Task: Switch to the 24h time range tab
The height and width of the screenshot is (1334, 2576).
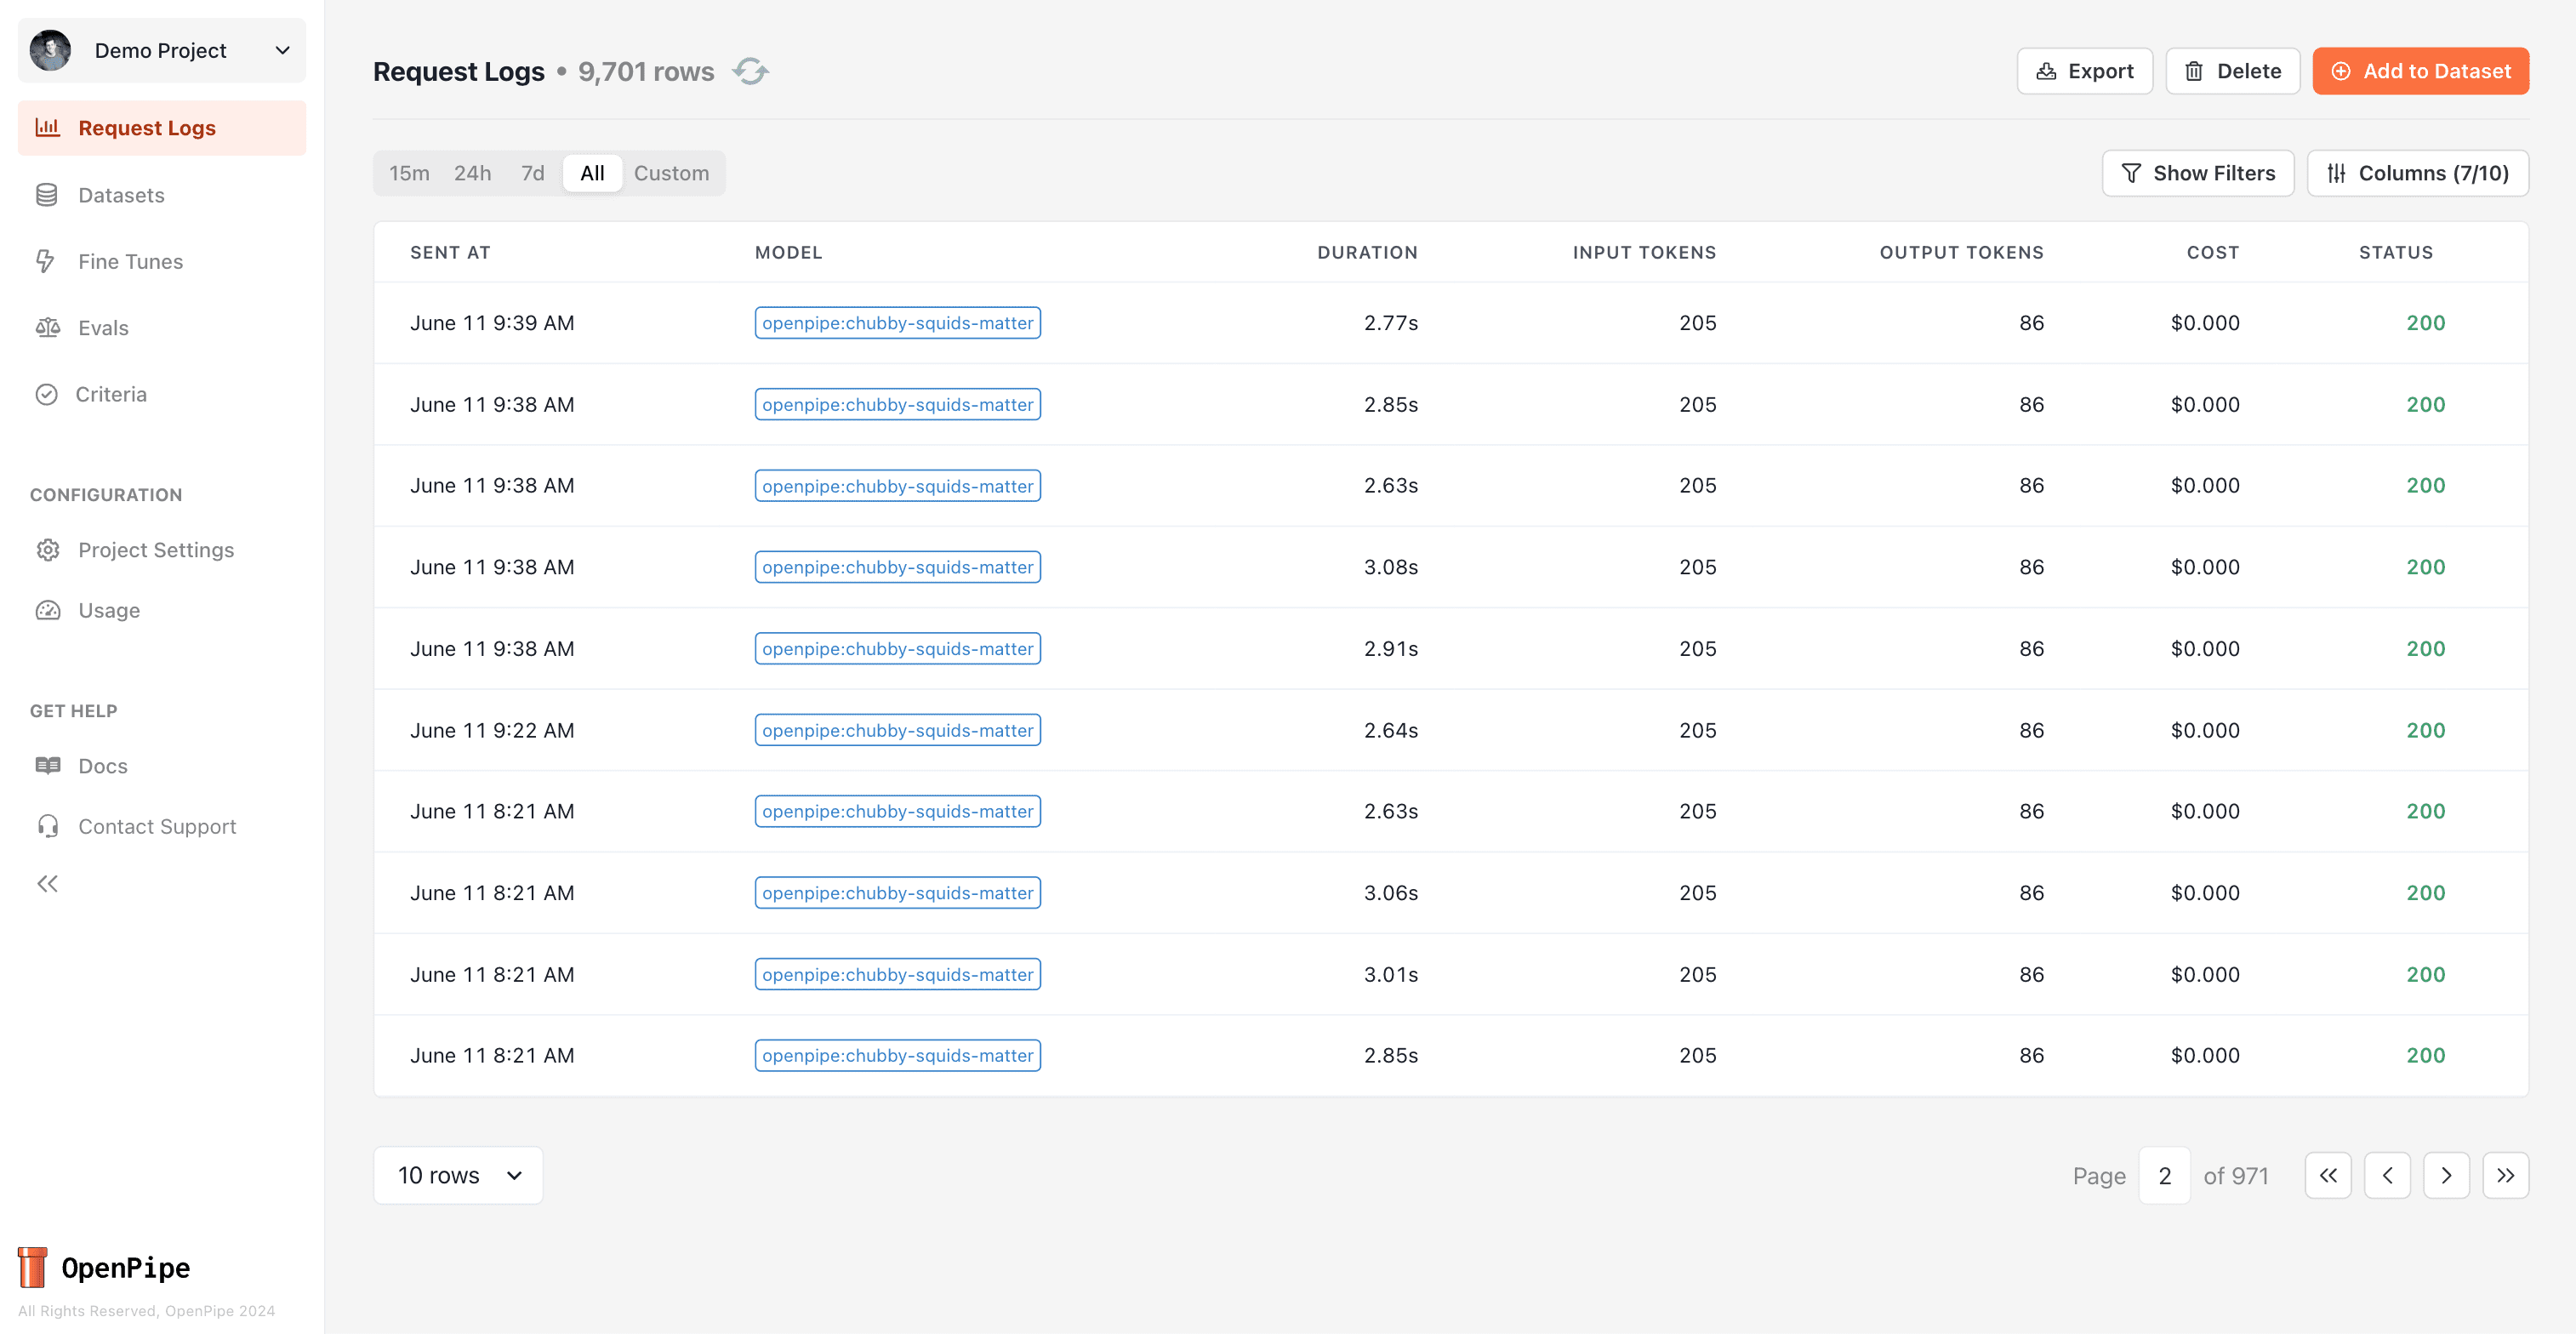Action: click(472, 172)
